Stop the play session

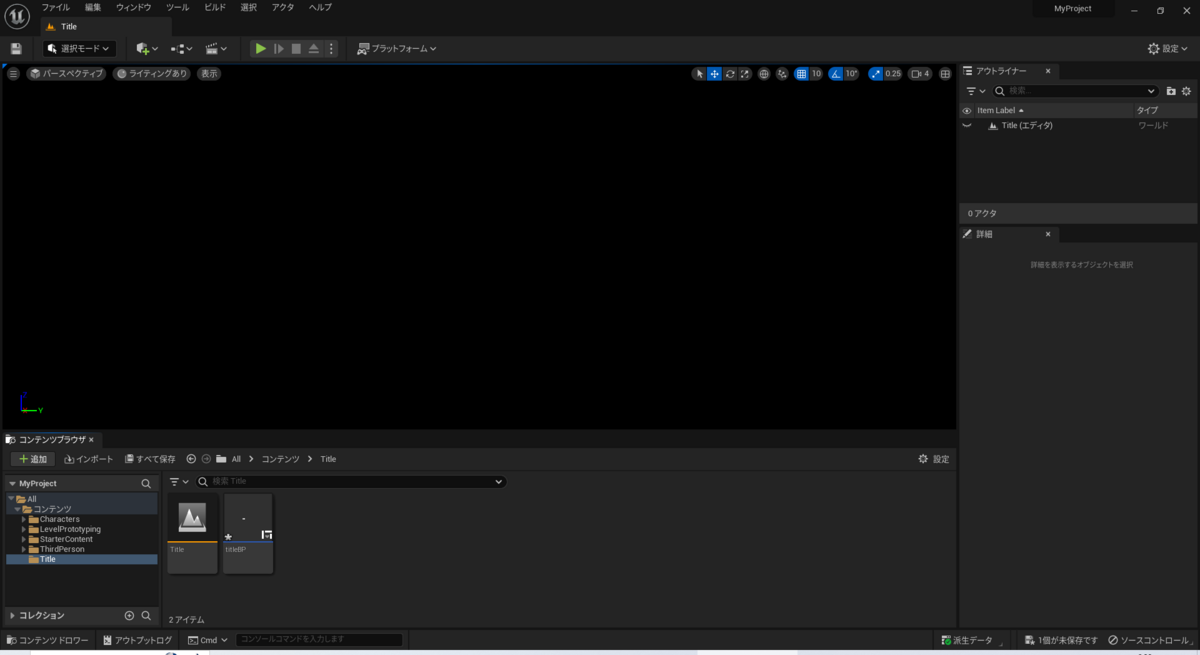pos(296,48)
